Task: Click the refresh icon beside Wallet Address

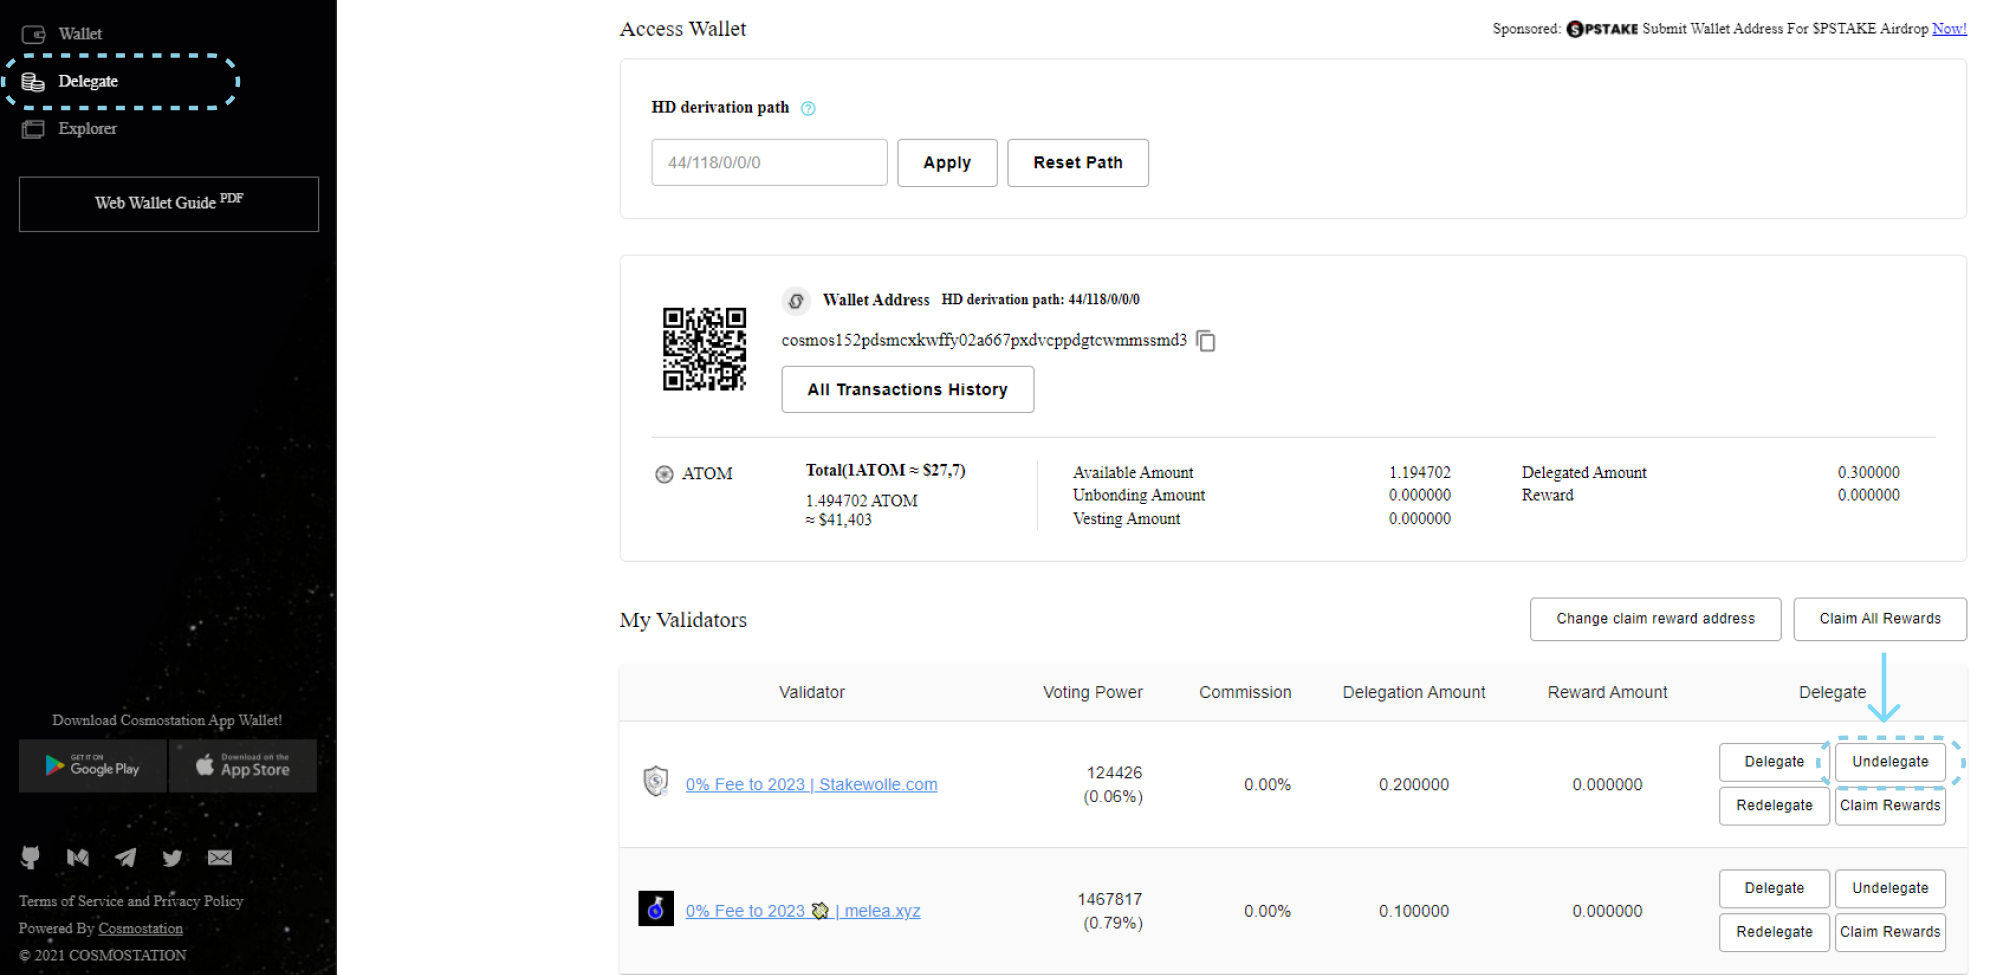Action: [x=796, y=300]
